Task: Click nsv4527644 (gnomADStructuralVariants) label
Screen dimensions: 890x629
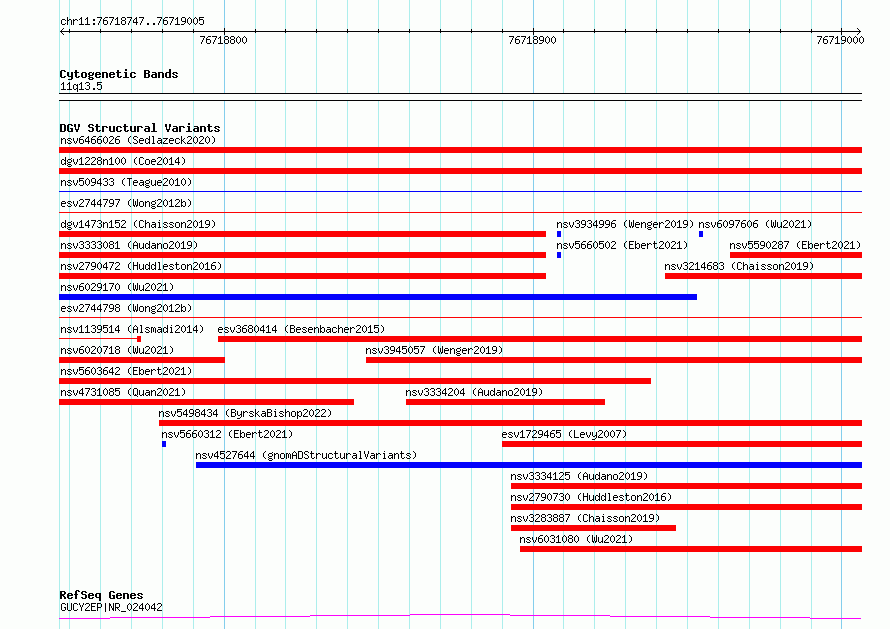Action: tap(306, 455)
